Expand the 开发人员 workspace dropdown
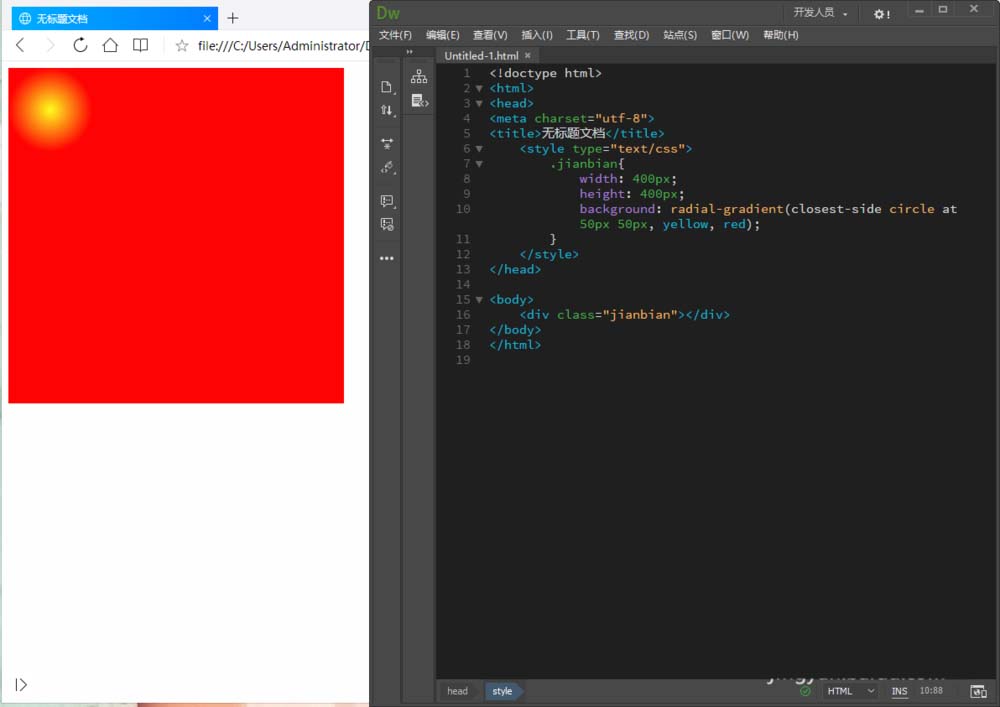 pyautogui.click(x=821, y=13)
